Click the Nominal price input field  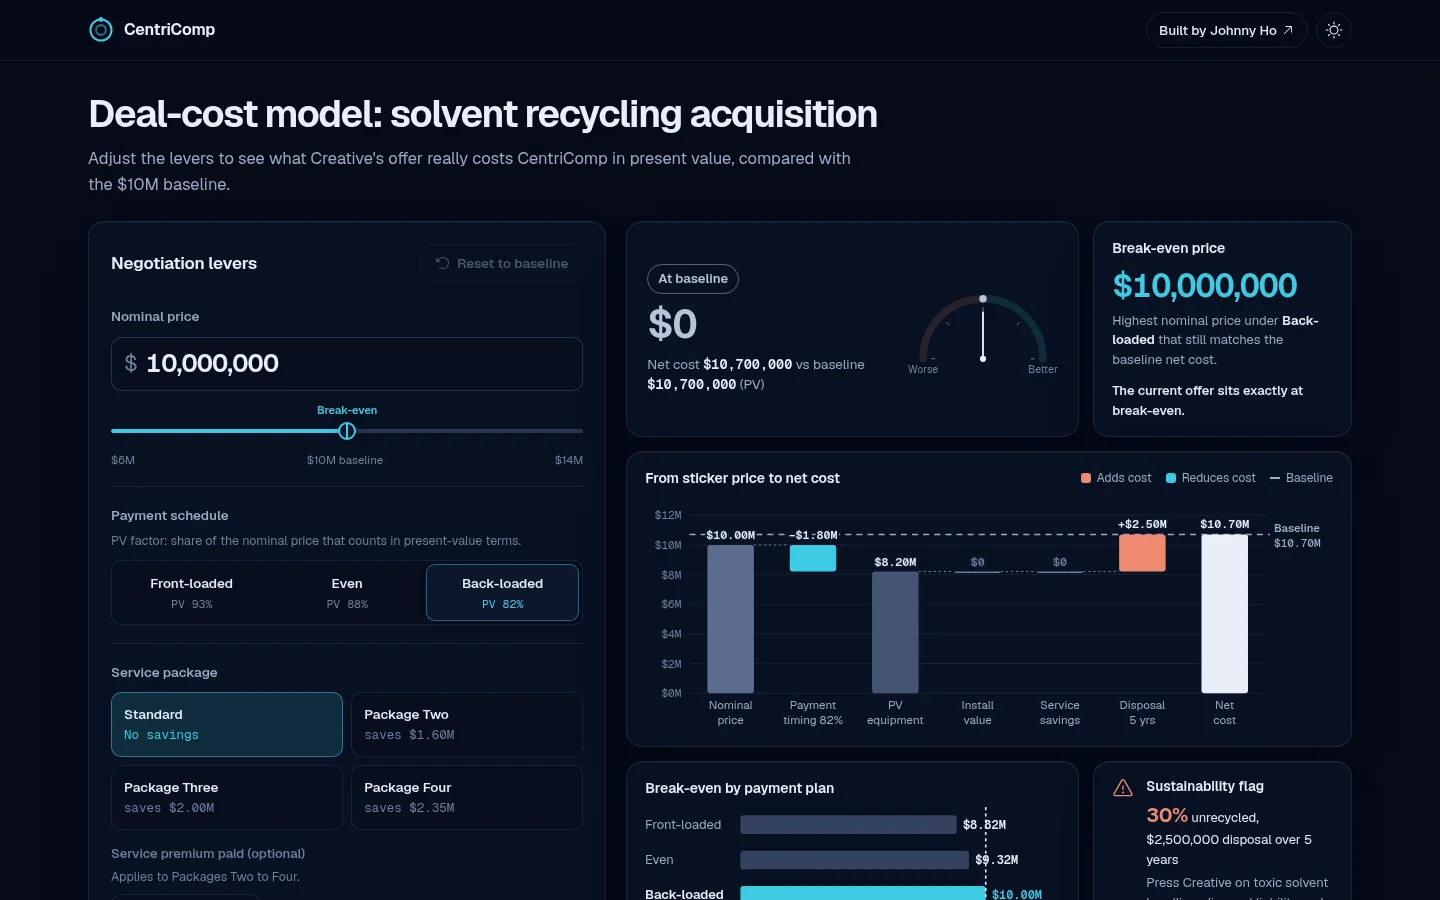[x=346, y=364]
